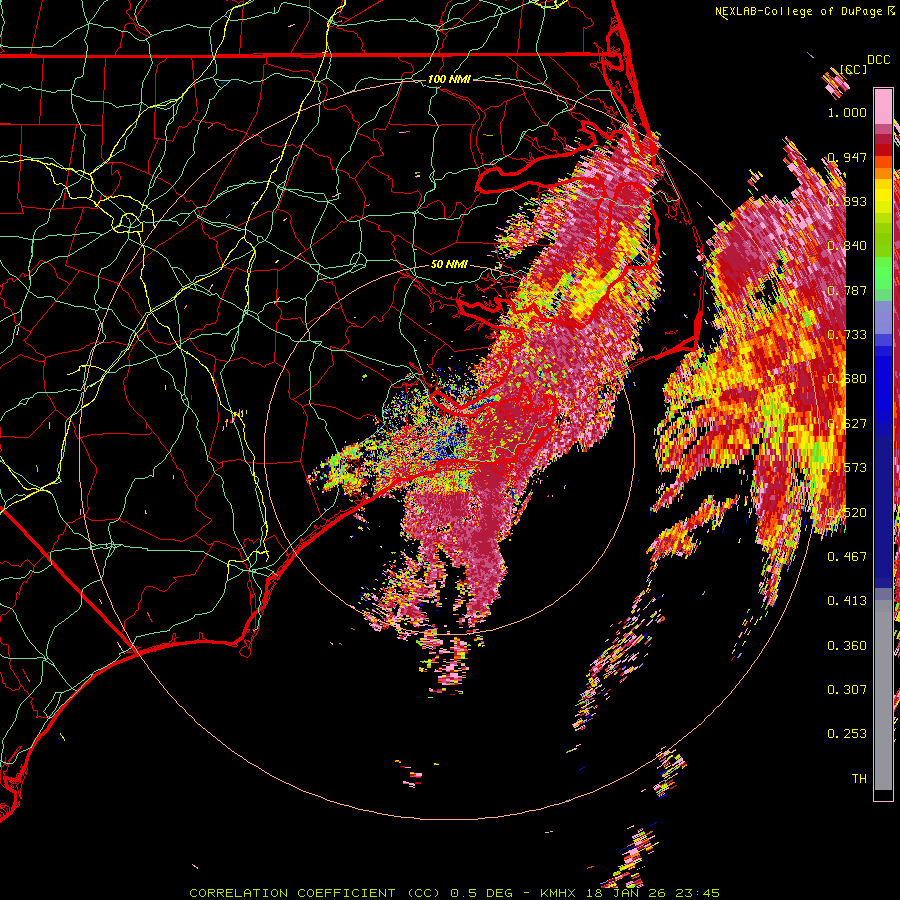The width and height of the screenshot is (900, 900).
Task: Click the KMHX station ID in caption
Action: 557,893
